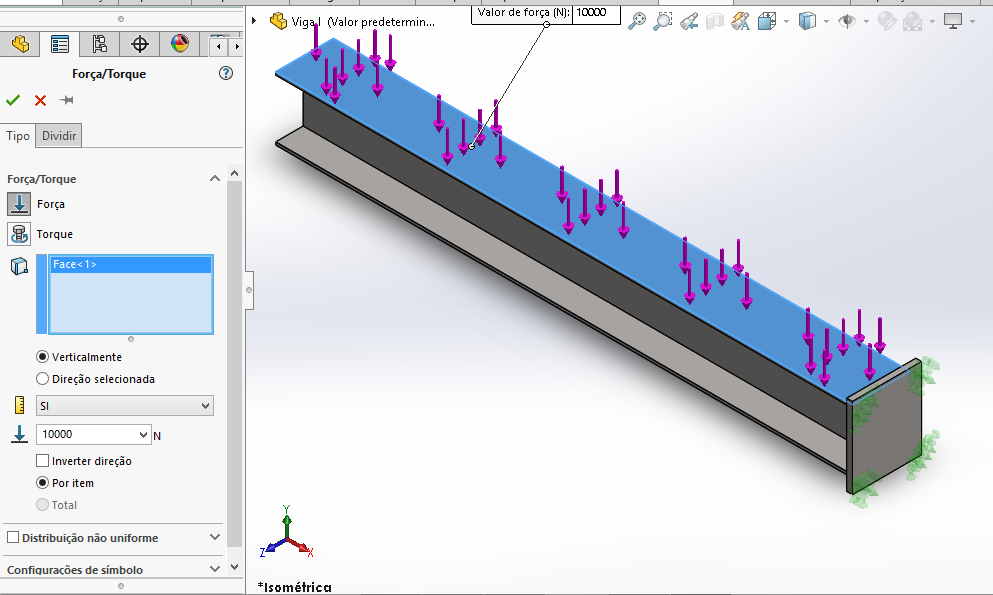Select the Torque load type button
993x595 pixels.
(19, 234)
